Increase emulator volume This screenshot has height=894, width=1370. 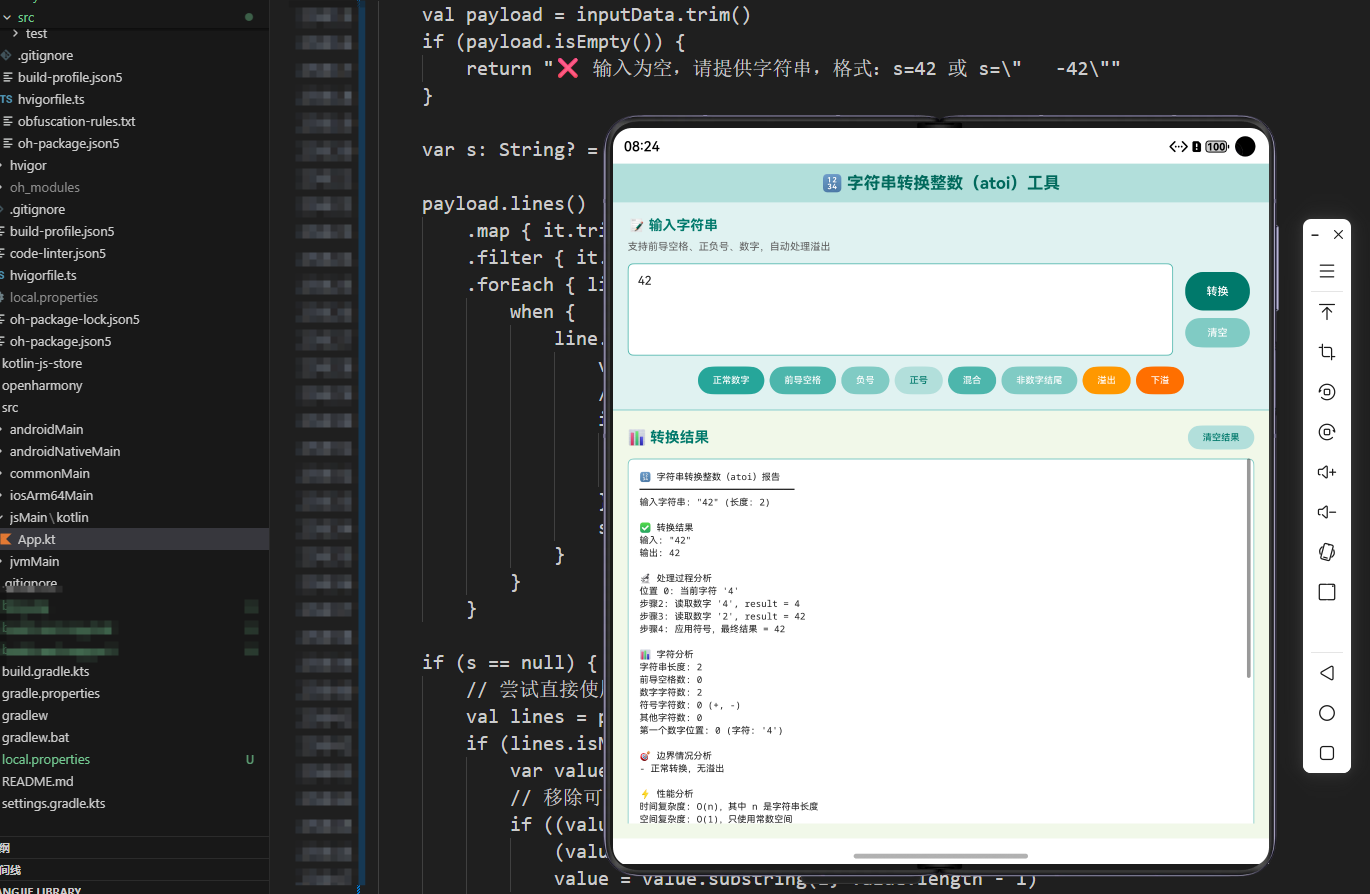point(1327,471)
